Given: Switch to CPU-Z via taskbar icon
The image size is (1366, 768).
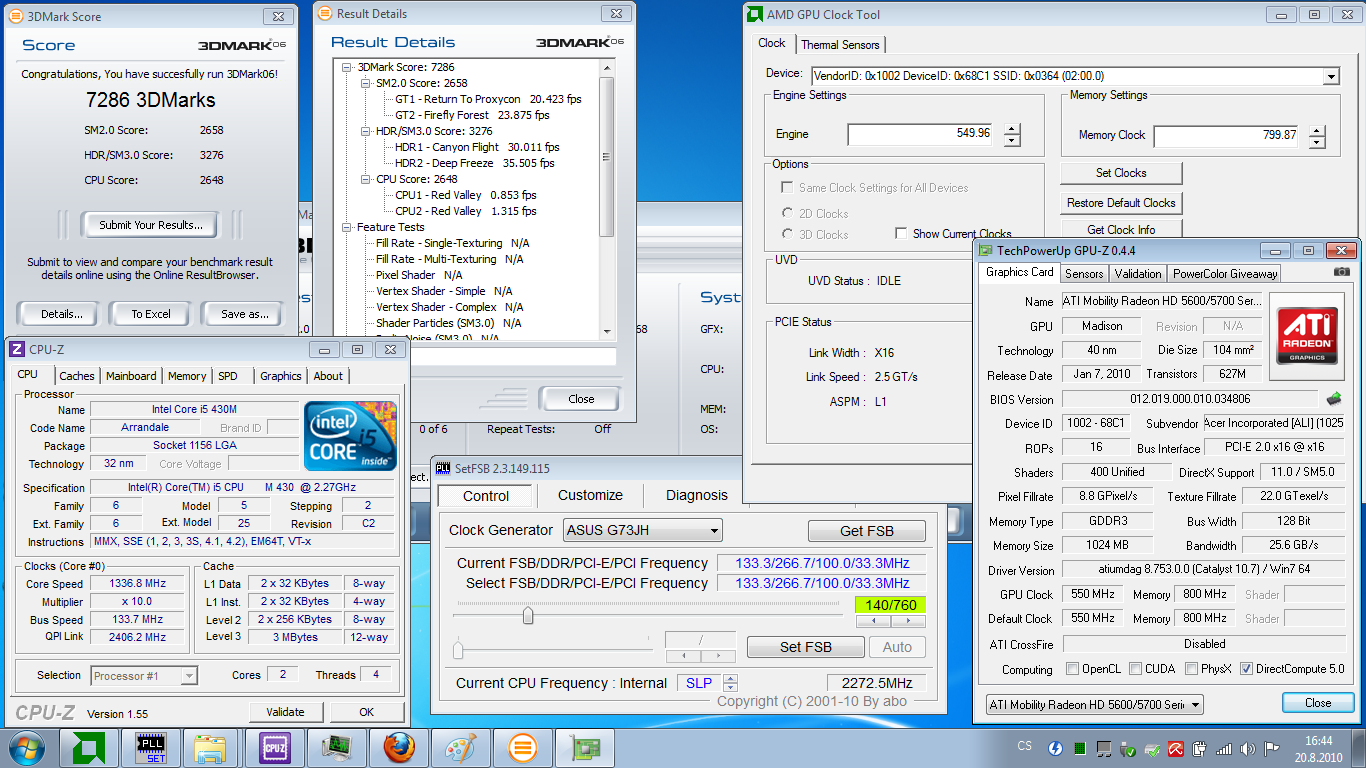Looking at the screenshot, I should tap(273, 748).
